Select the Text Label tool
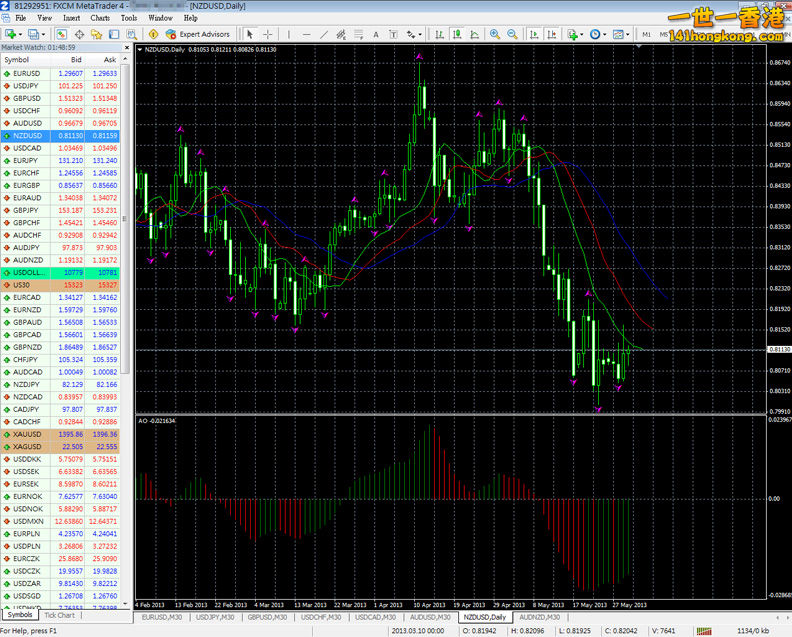792x637 pixels. 393,34
